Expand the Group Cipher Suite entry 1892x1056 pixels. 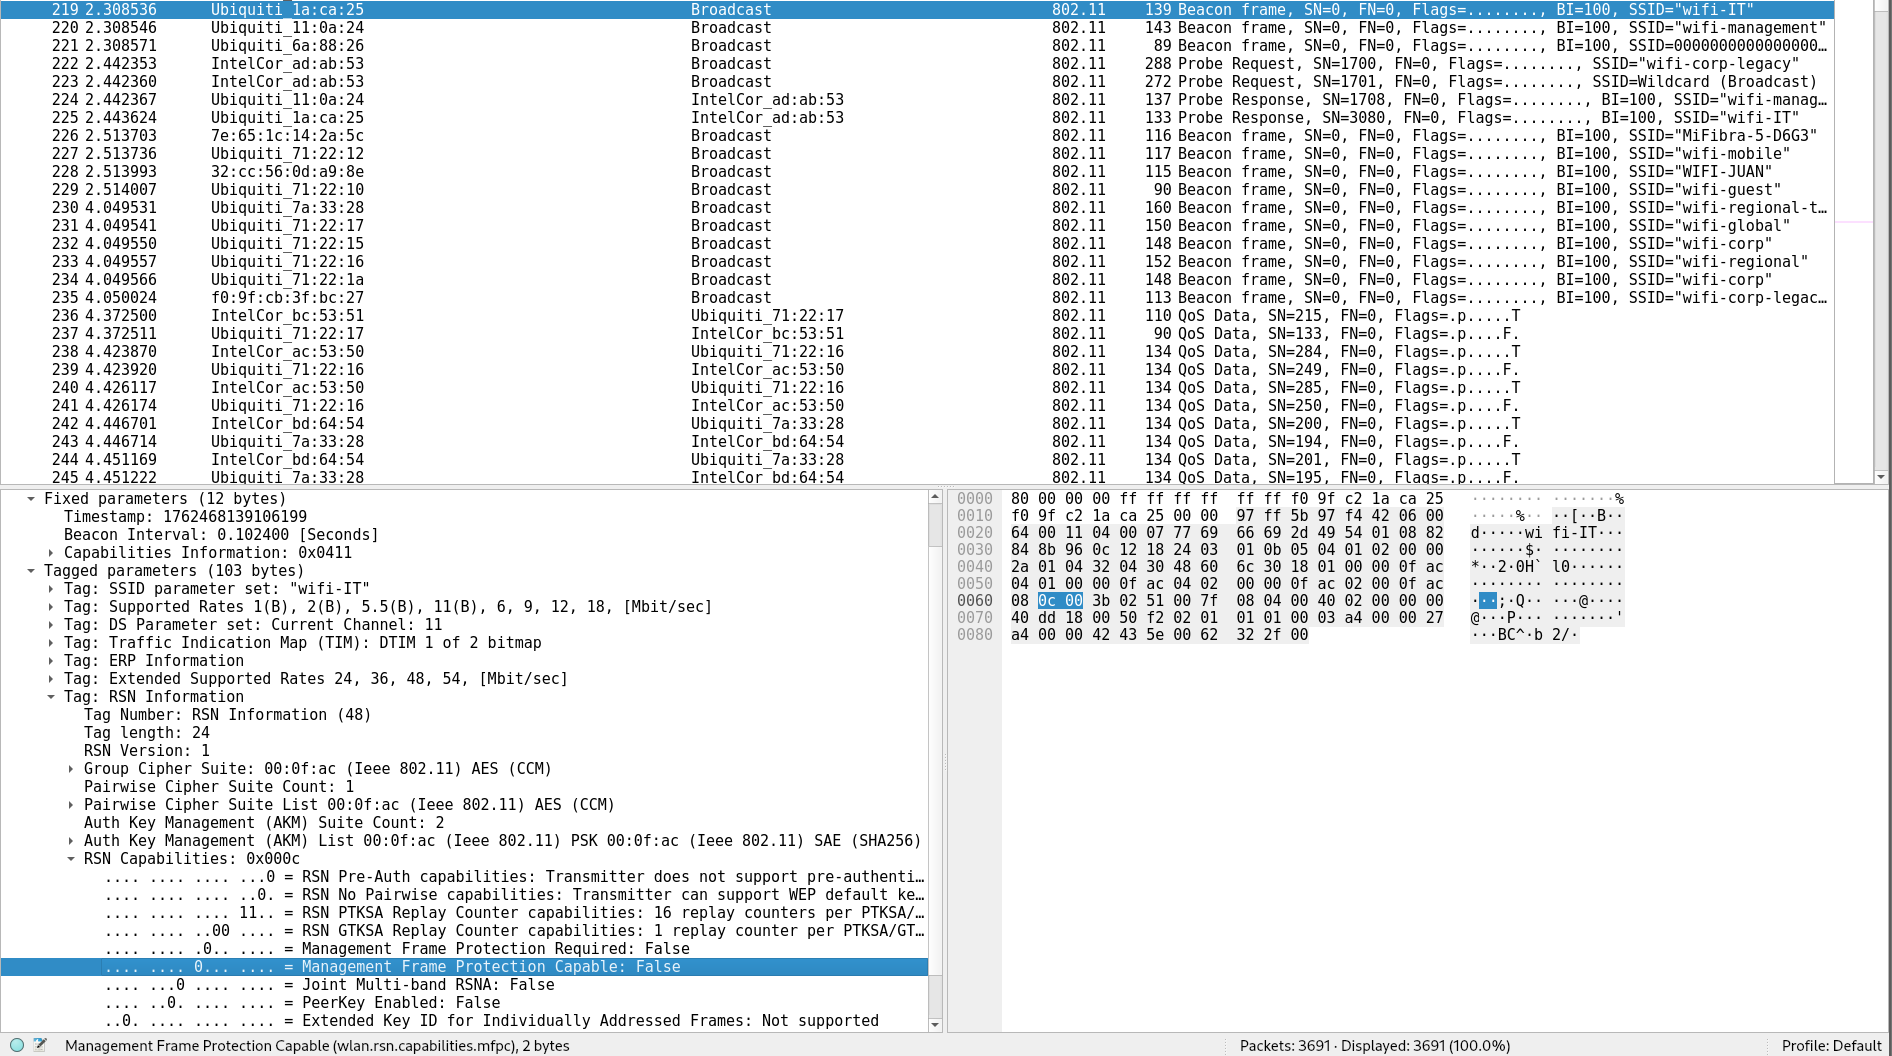point(71,769)
